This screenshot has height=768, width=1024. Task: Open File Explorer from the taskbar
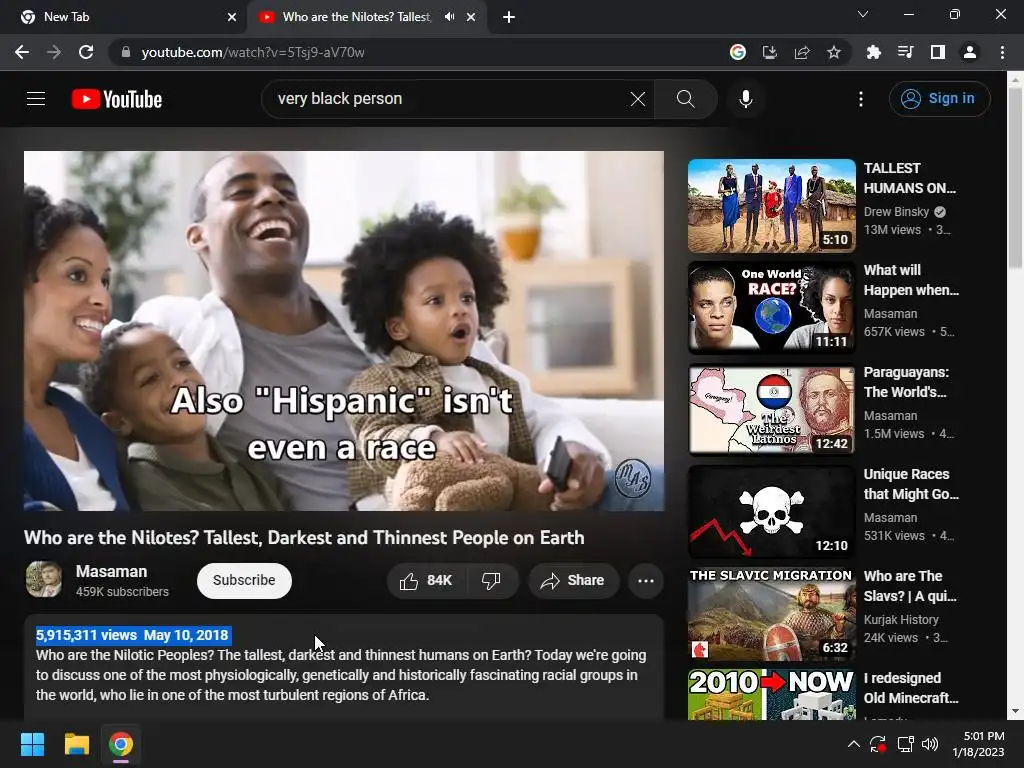(76, 744)
